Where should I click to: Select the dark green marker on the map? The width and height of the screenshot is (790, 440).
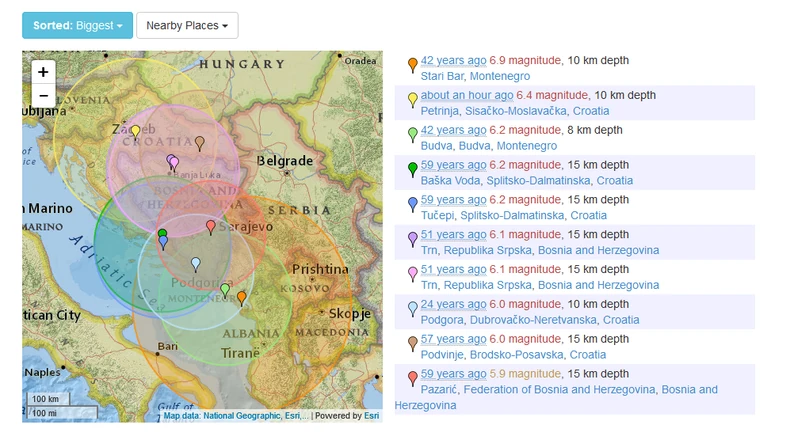coord(162,233)
